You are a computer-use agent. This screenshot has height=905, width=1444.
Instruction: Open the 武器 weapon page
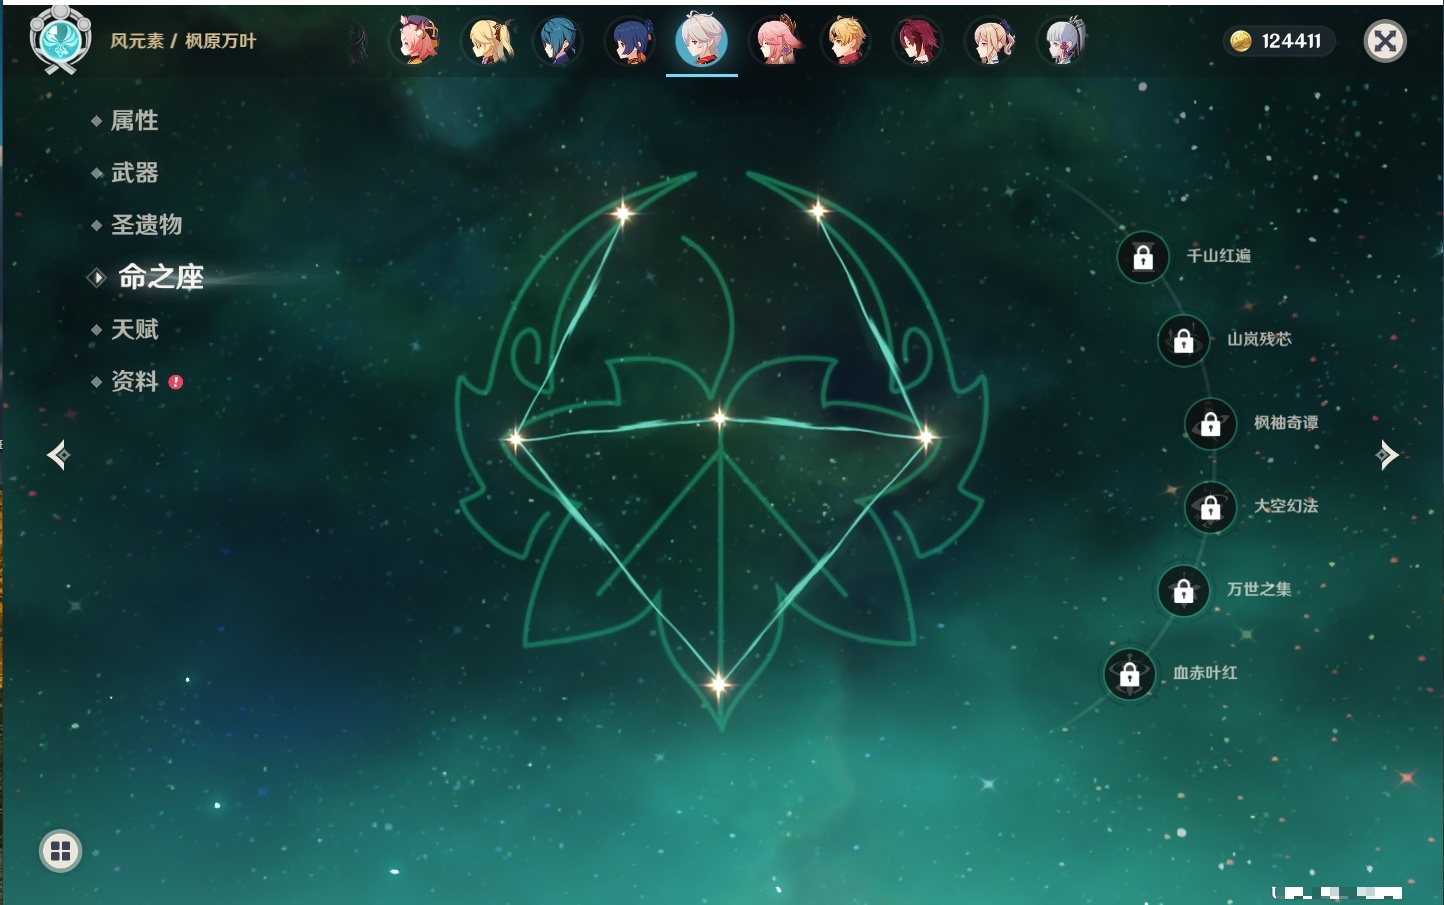click(134, 173)
